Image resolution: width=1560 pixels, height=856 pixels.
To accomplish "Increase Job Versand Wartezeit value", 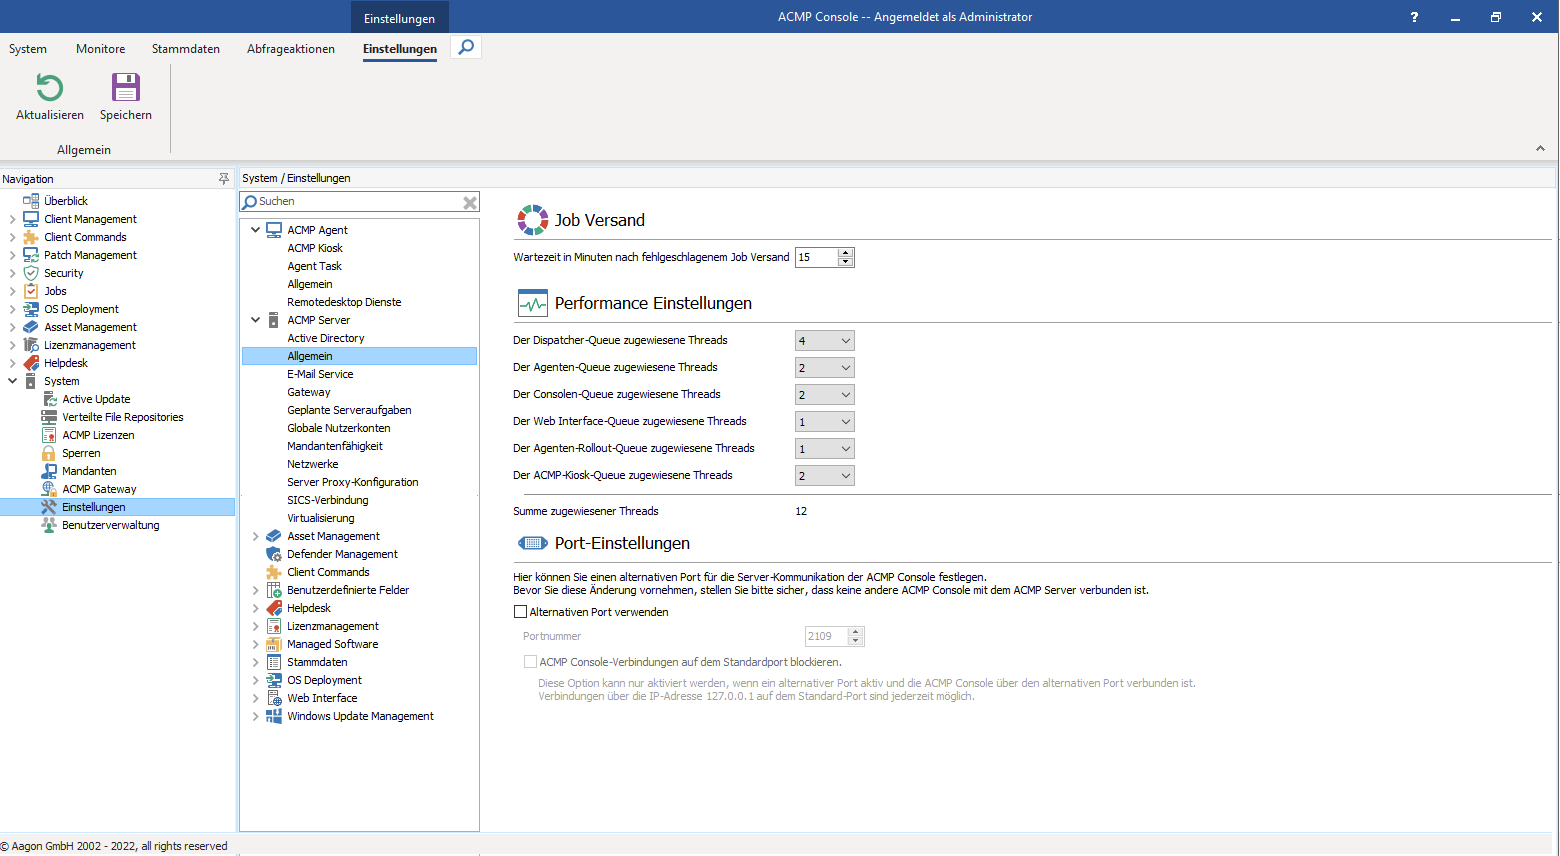I will (846, 253).
